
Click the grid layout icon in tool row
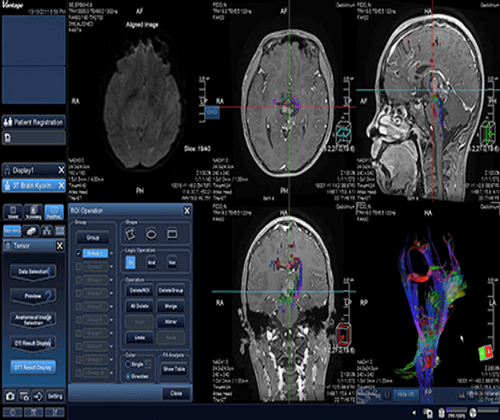tap(60, 231)
